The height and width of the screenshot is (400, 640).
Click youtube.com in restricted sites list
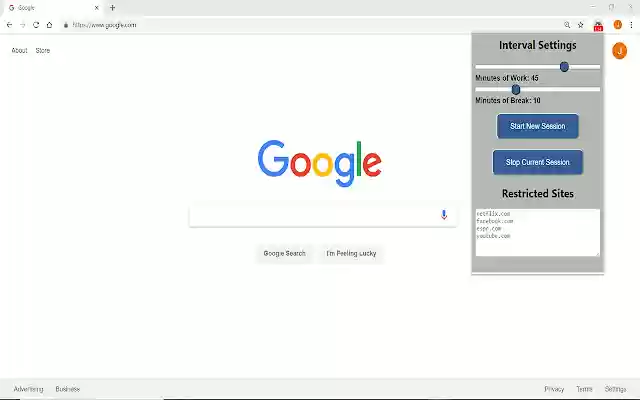493,236
